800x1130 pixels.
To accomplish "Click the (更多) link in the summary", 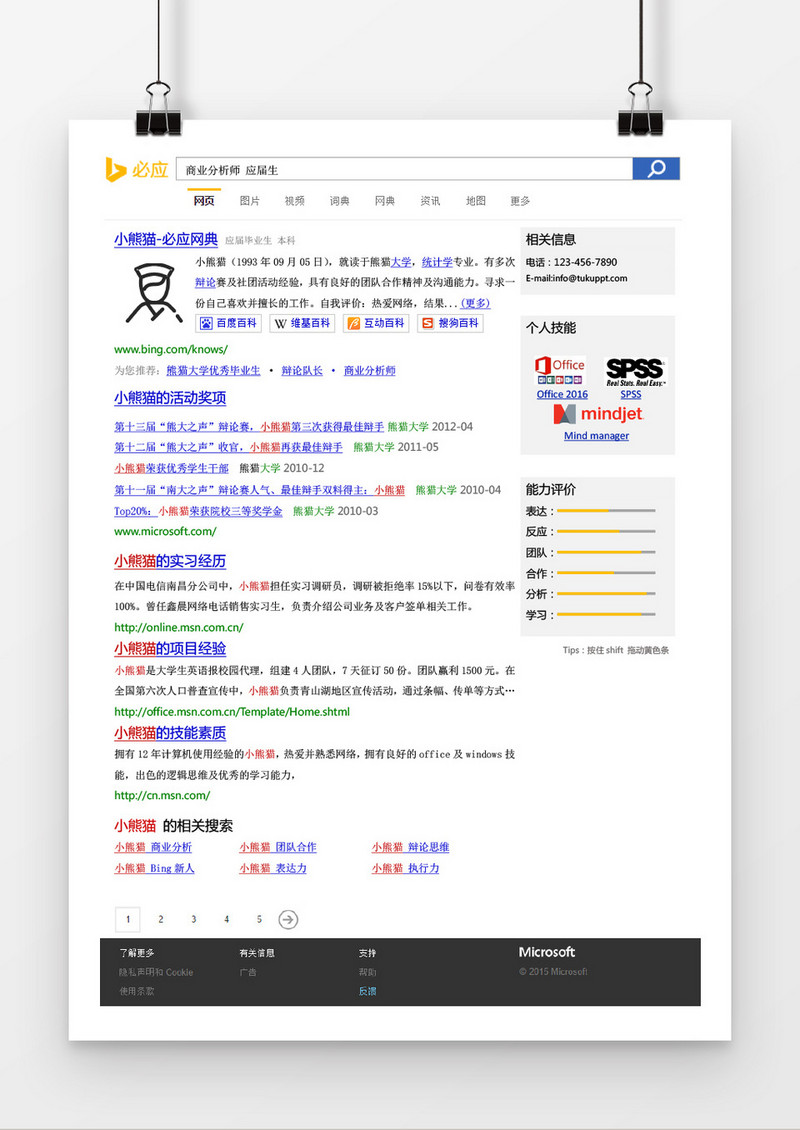I will (x=476, y=303).
